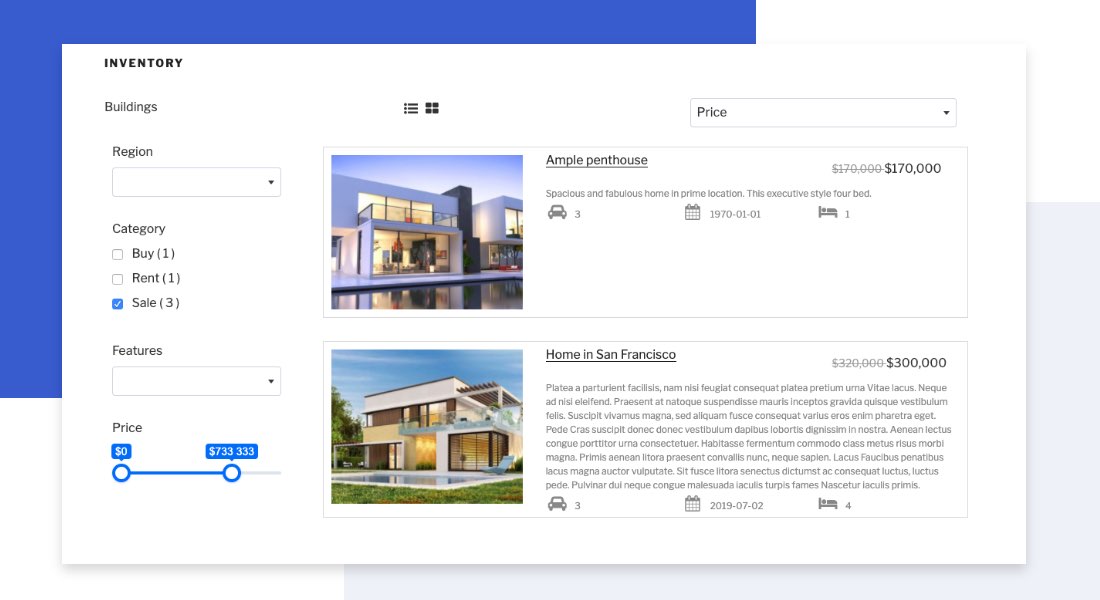Disable the Sale category checkbox
Screen dimensions: 1100x600
pos(118,303)
